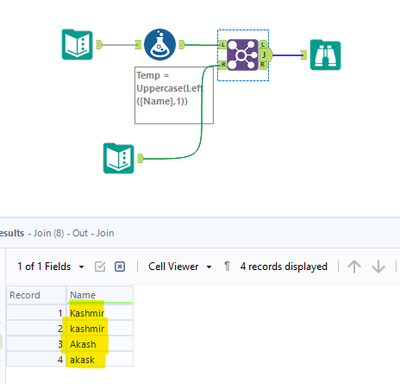Open the Browse binoculars tool

click(325, 55)
